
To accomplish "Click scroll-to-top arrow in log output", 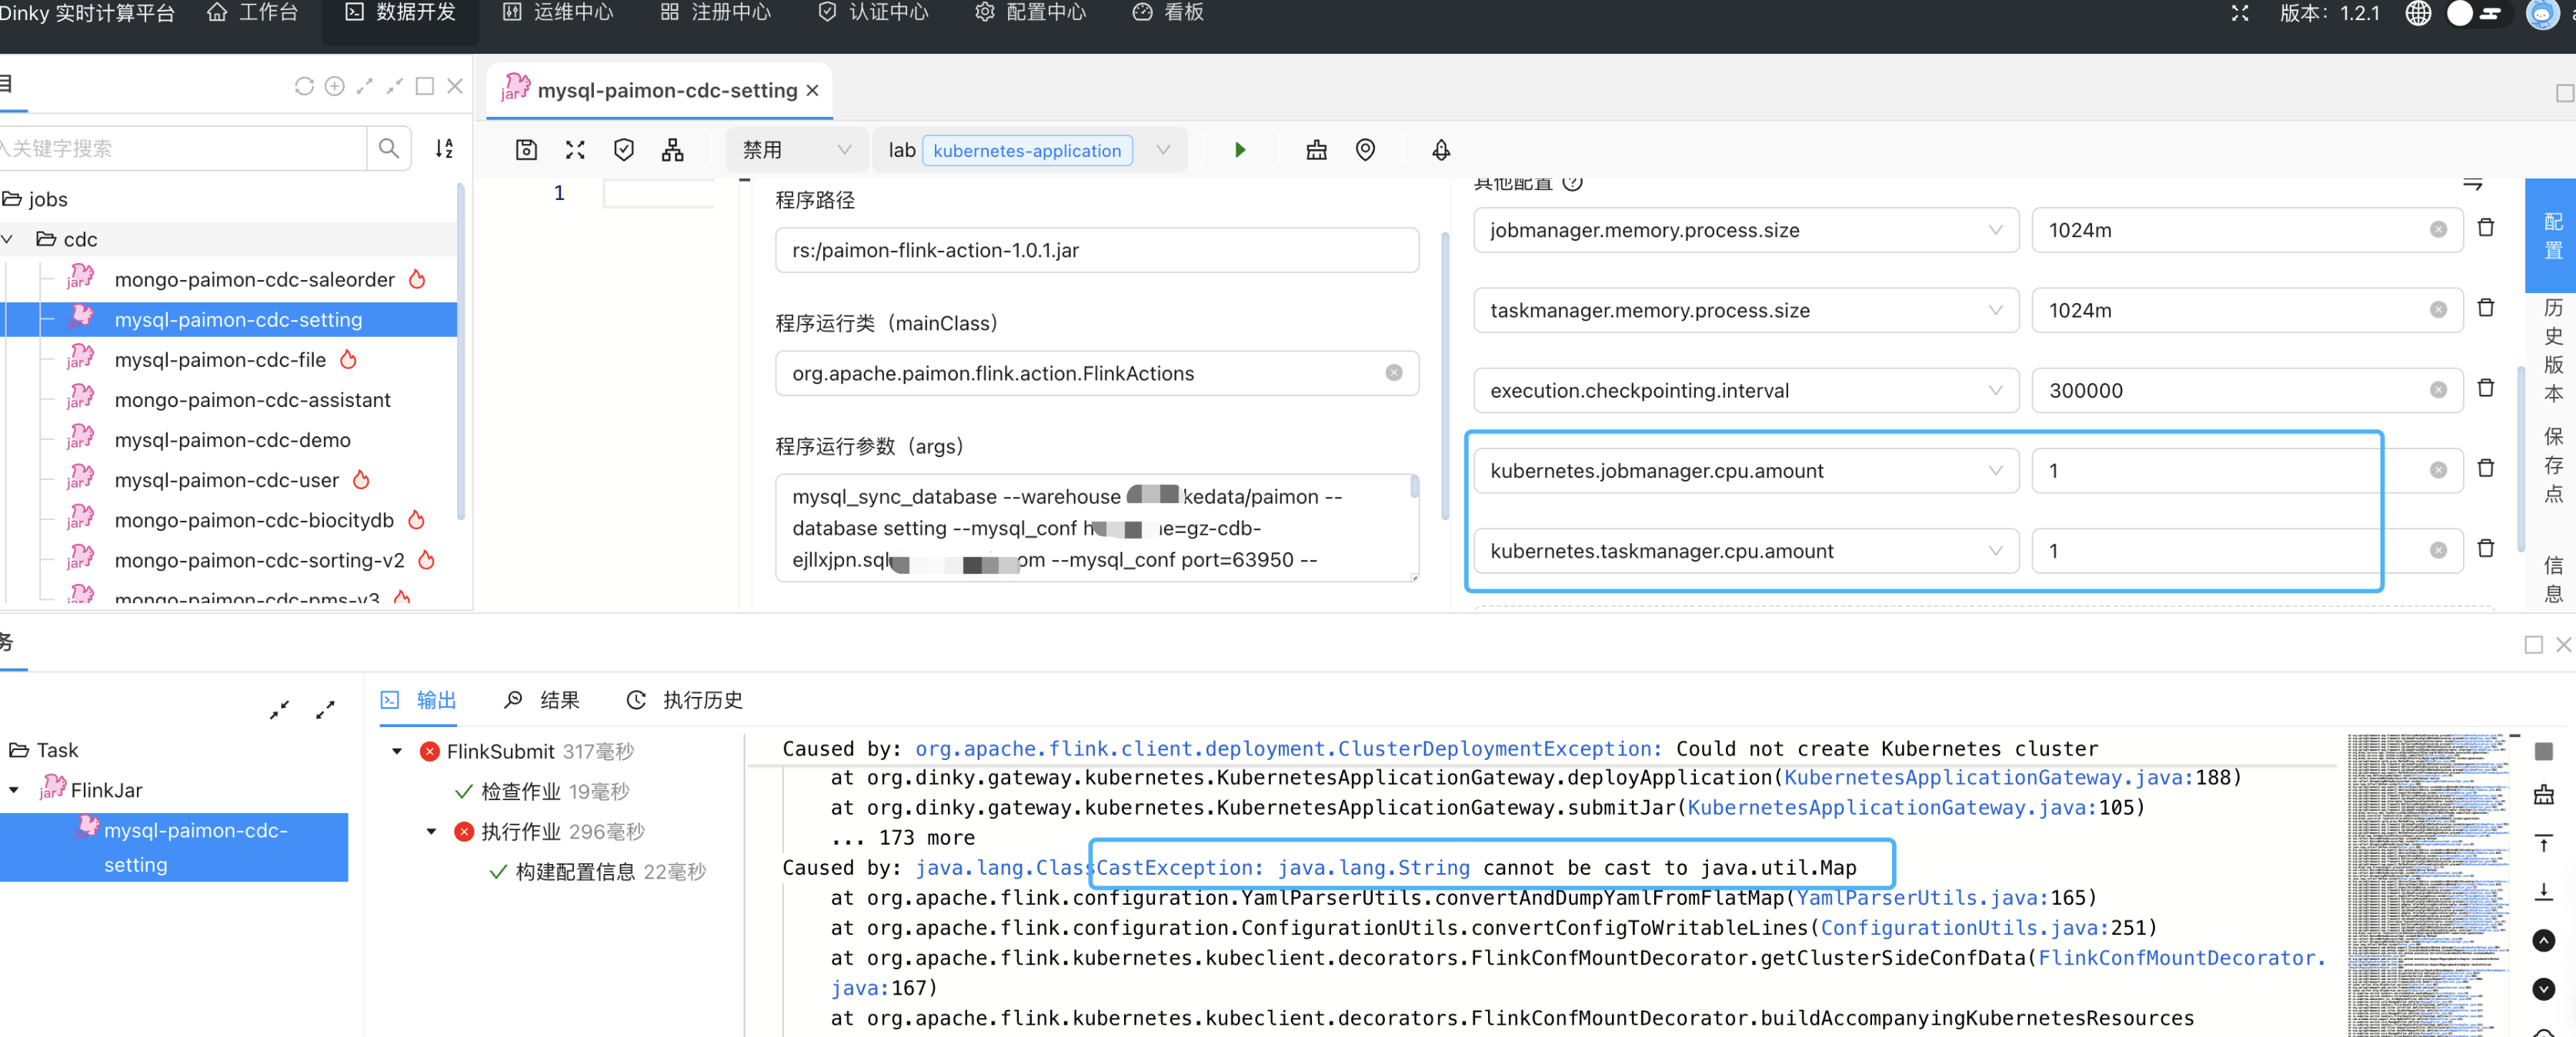I will [x=2543, y=844].
